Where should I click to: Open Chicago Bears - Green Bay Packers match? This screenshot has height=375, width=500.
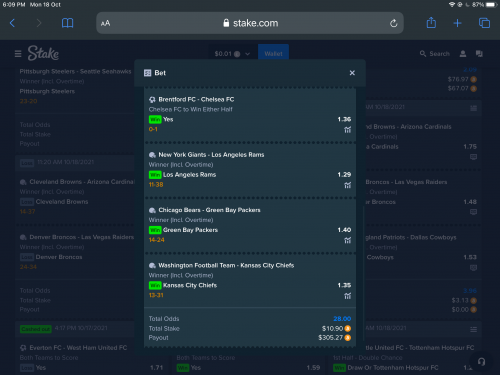click(x=209, y=210)
